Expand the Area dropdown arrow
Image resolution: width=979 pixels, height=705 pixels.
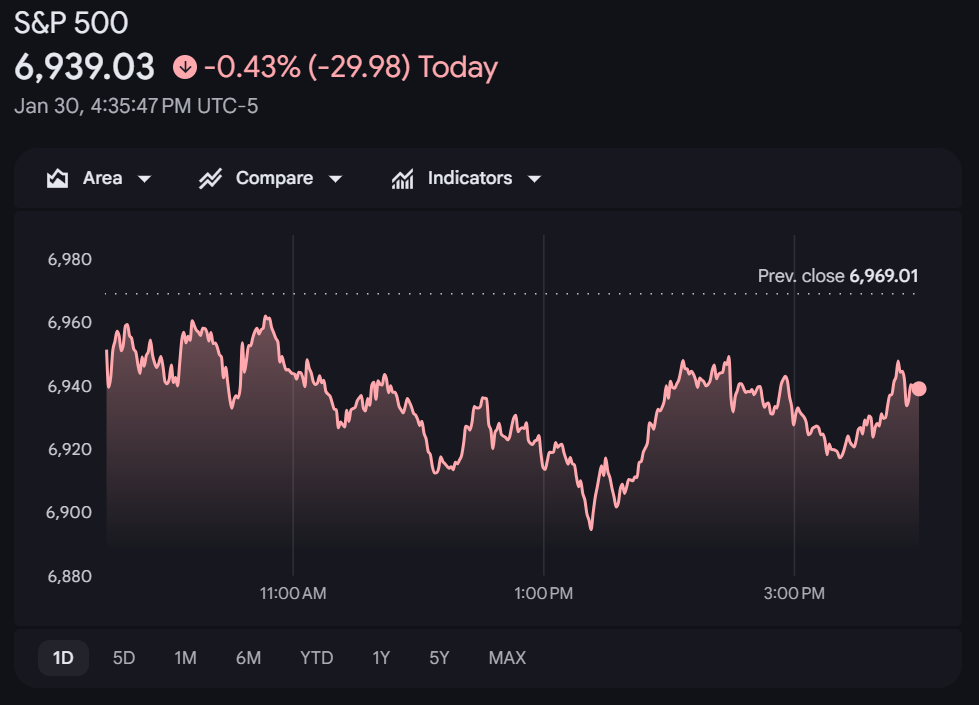[144, 179]
